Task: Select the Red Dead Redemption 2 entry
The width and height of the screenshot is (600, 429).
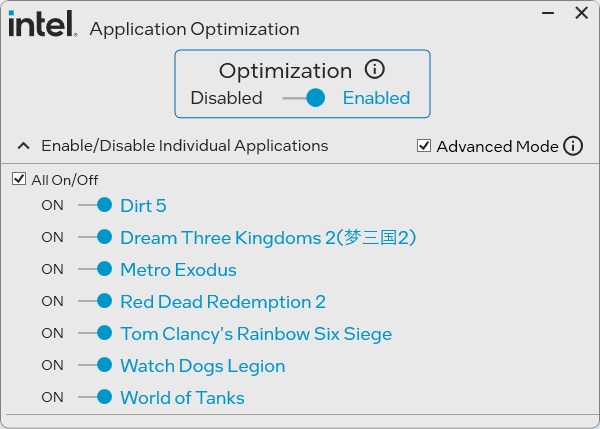Action: click(x=223, y=302)
